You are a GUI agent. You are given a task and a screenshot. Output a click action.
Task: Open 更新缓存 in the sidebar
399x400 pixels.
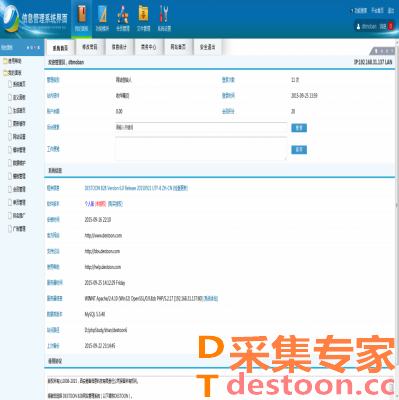(x=19, y=124)
